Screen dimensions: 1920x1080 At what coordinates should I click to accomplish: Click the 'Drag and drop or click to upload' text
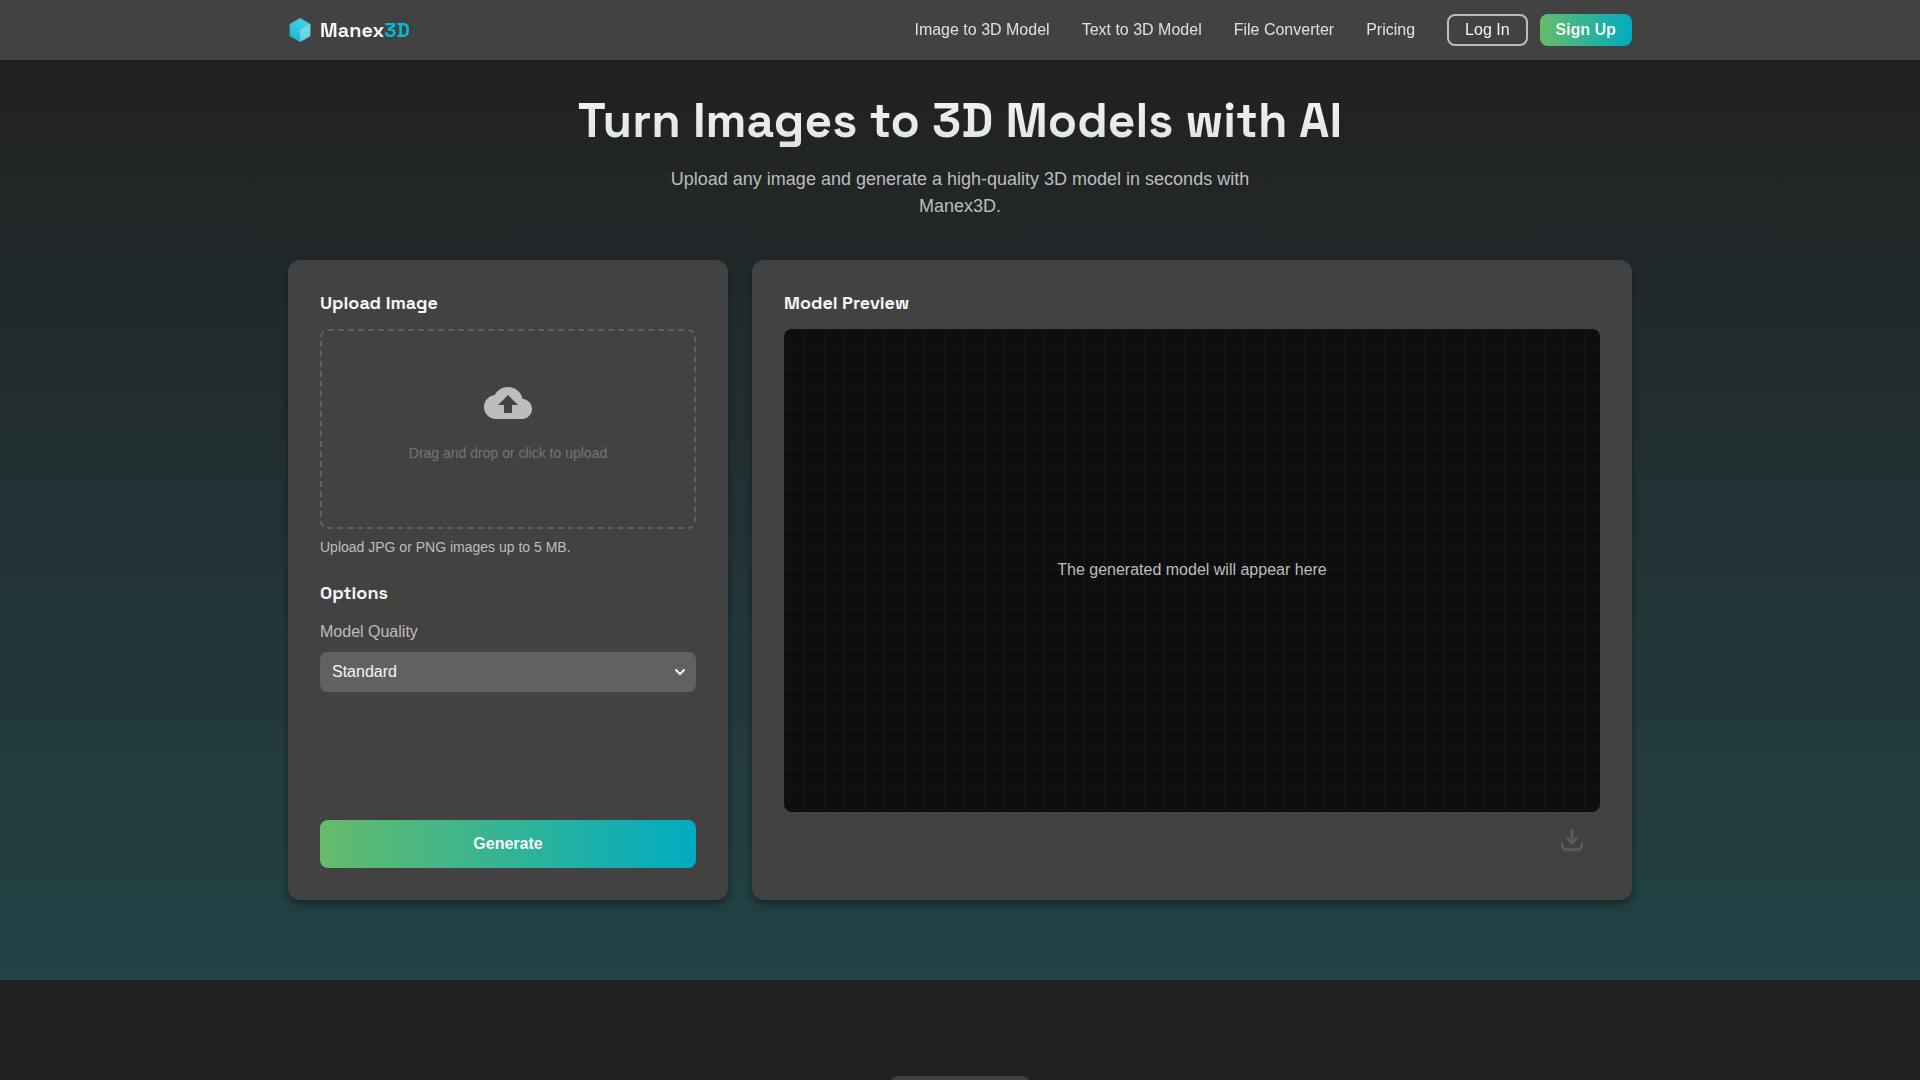507,453
